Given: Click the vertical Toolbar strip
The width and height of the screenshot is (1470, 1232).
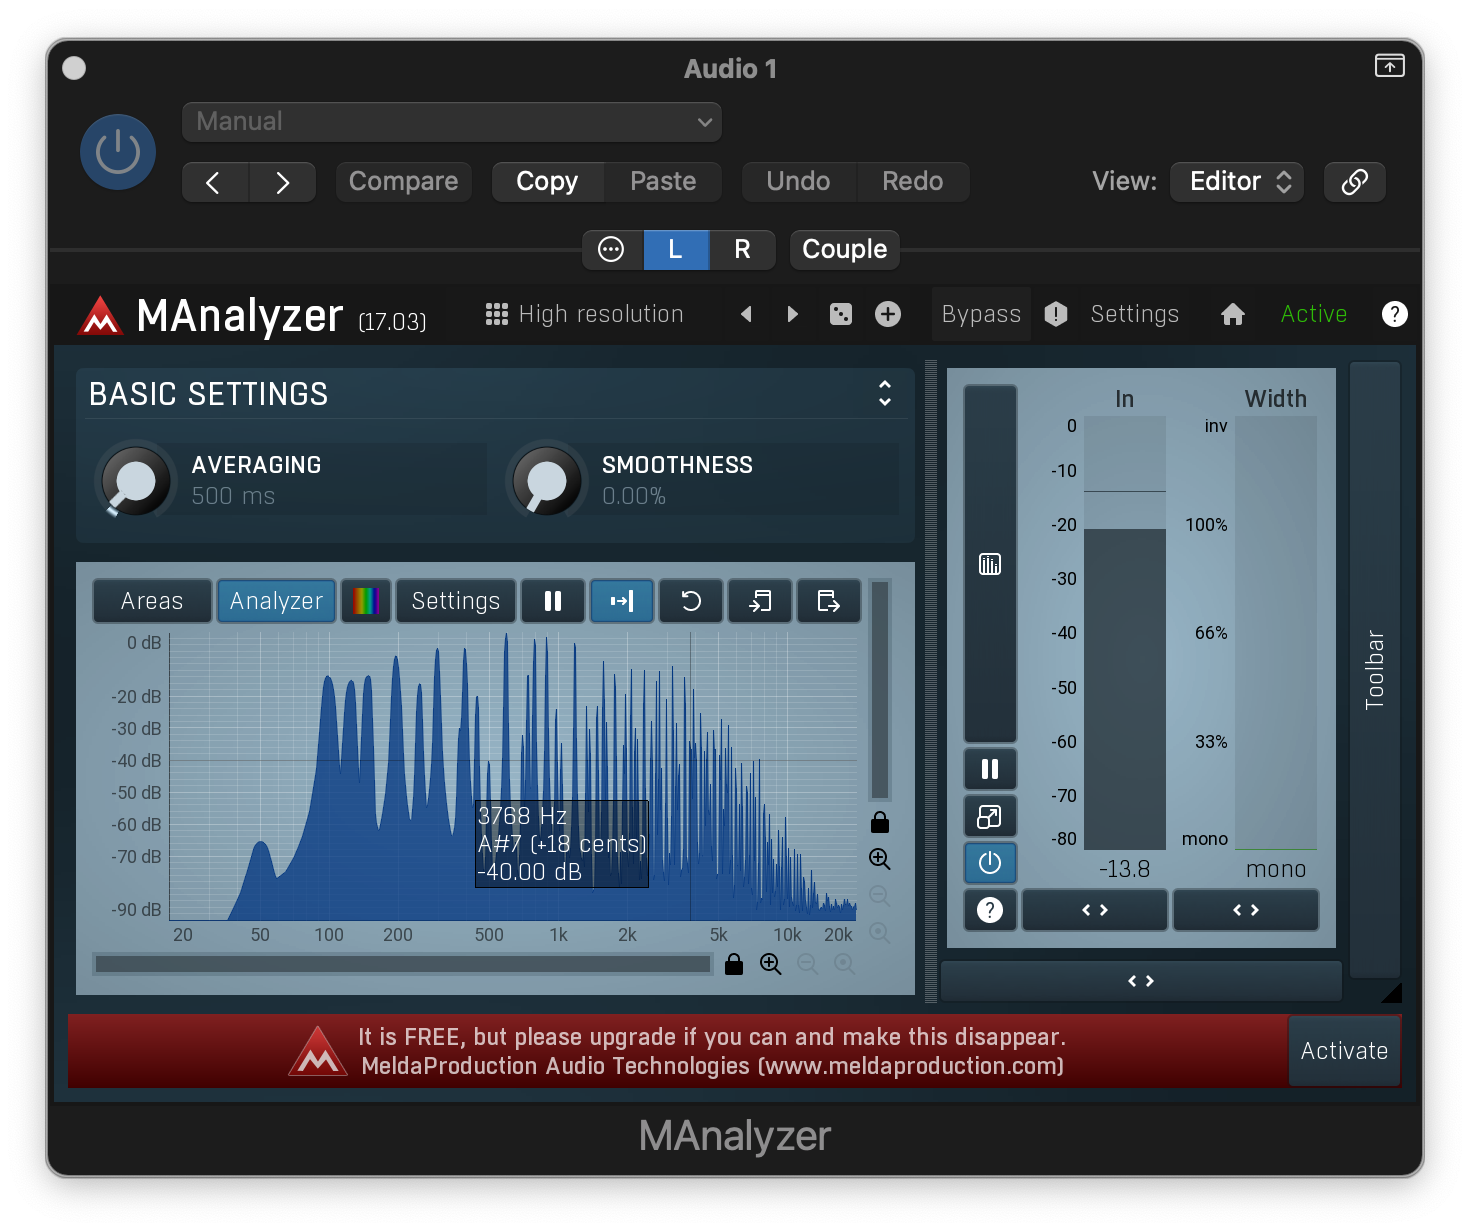Looking at the screenshot, I should point(1375,669).
